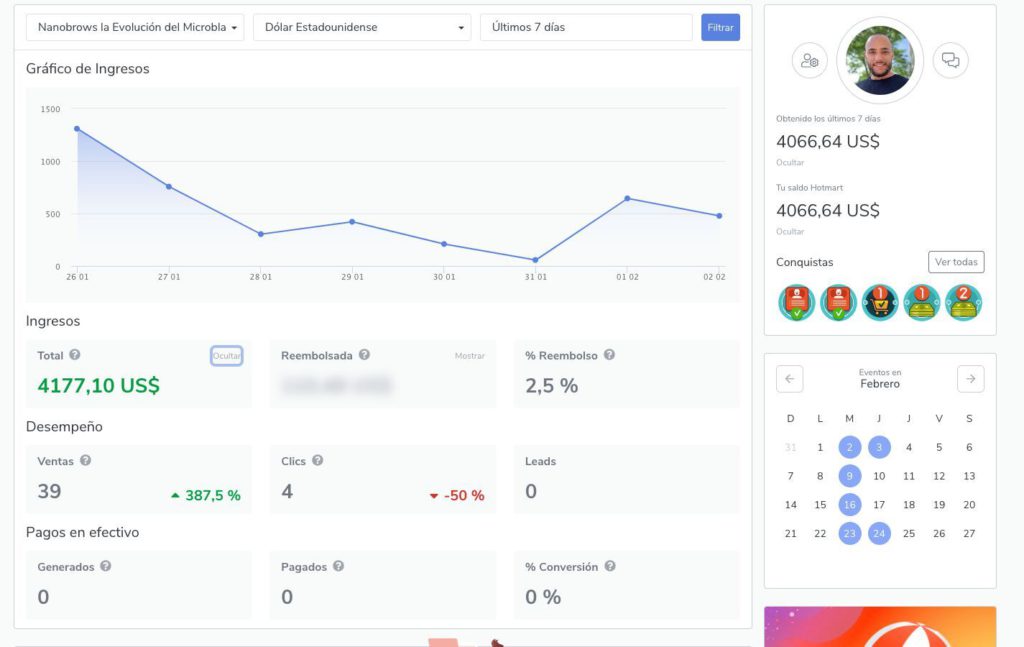Click the chart data point for 29 01
Image resolution: width=1024 pixels, height=647 pixels.
tap(352, 222)
